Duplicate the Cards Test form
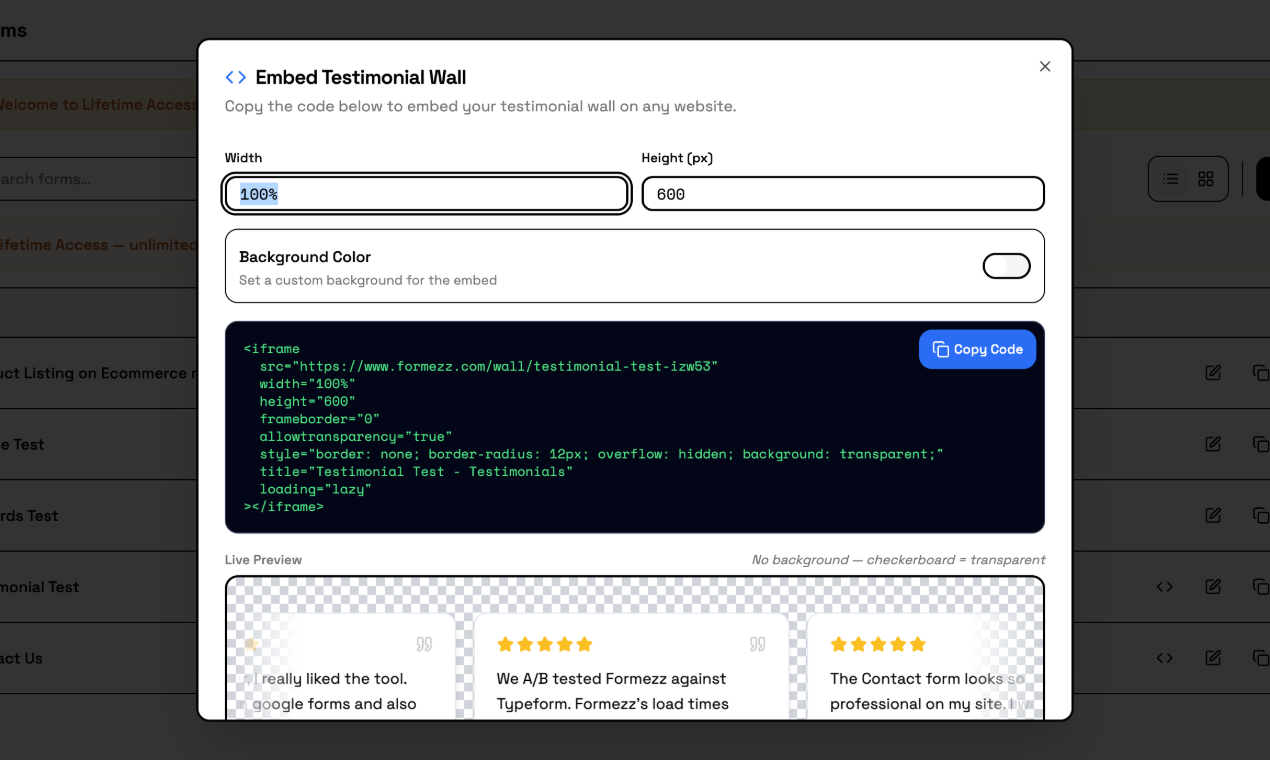The width and height of the screenshot is (1270, 760). pyautogui.click(x=1261, y=515)
